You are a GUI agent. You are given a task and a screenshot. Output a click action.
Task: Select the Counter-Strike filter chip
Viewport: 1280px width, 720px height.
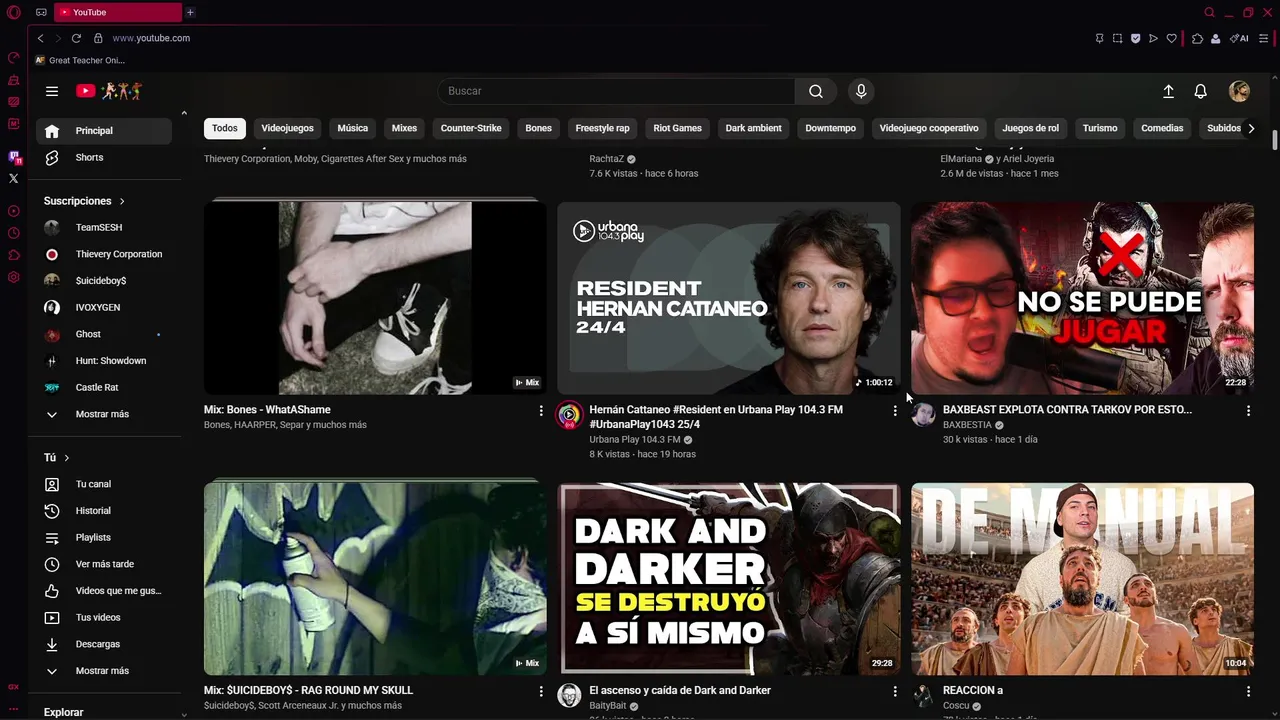point(471,128)
